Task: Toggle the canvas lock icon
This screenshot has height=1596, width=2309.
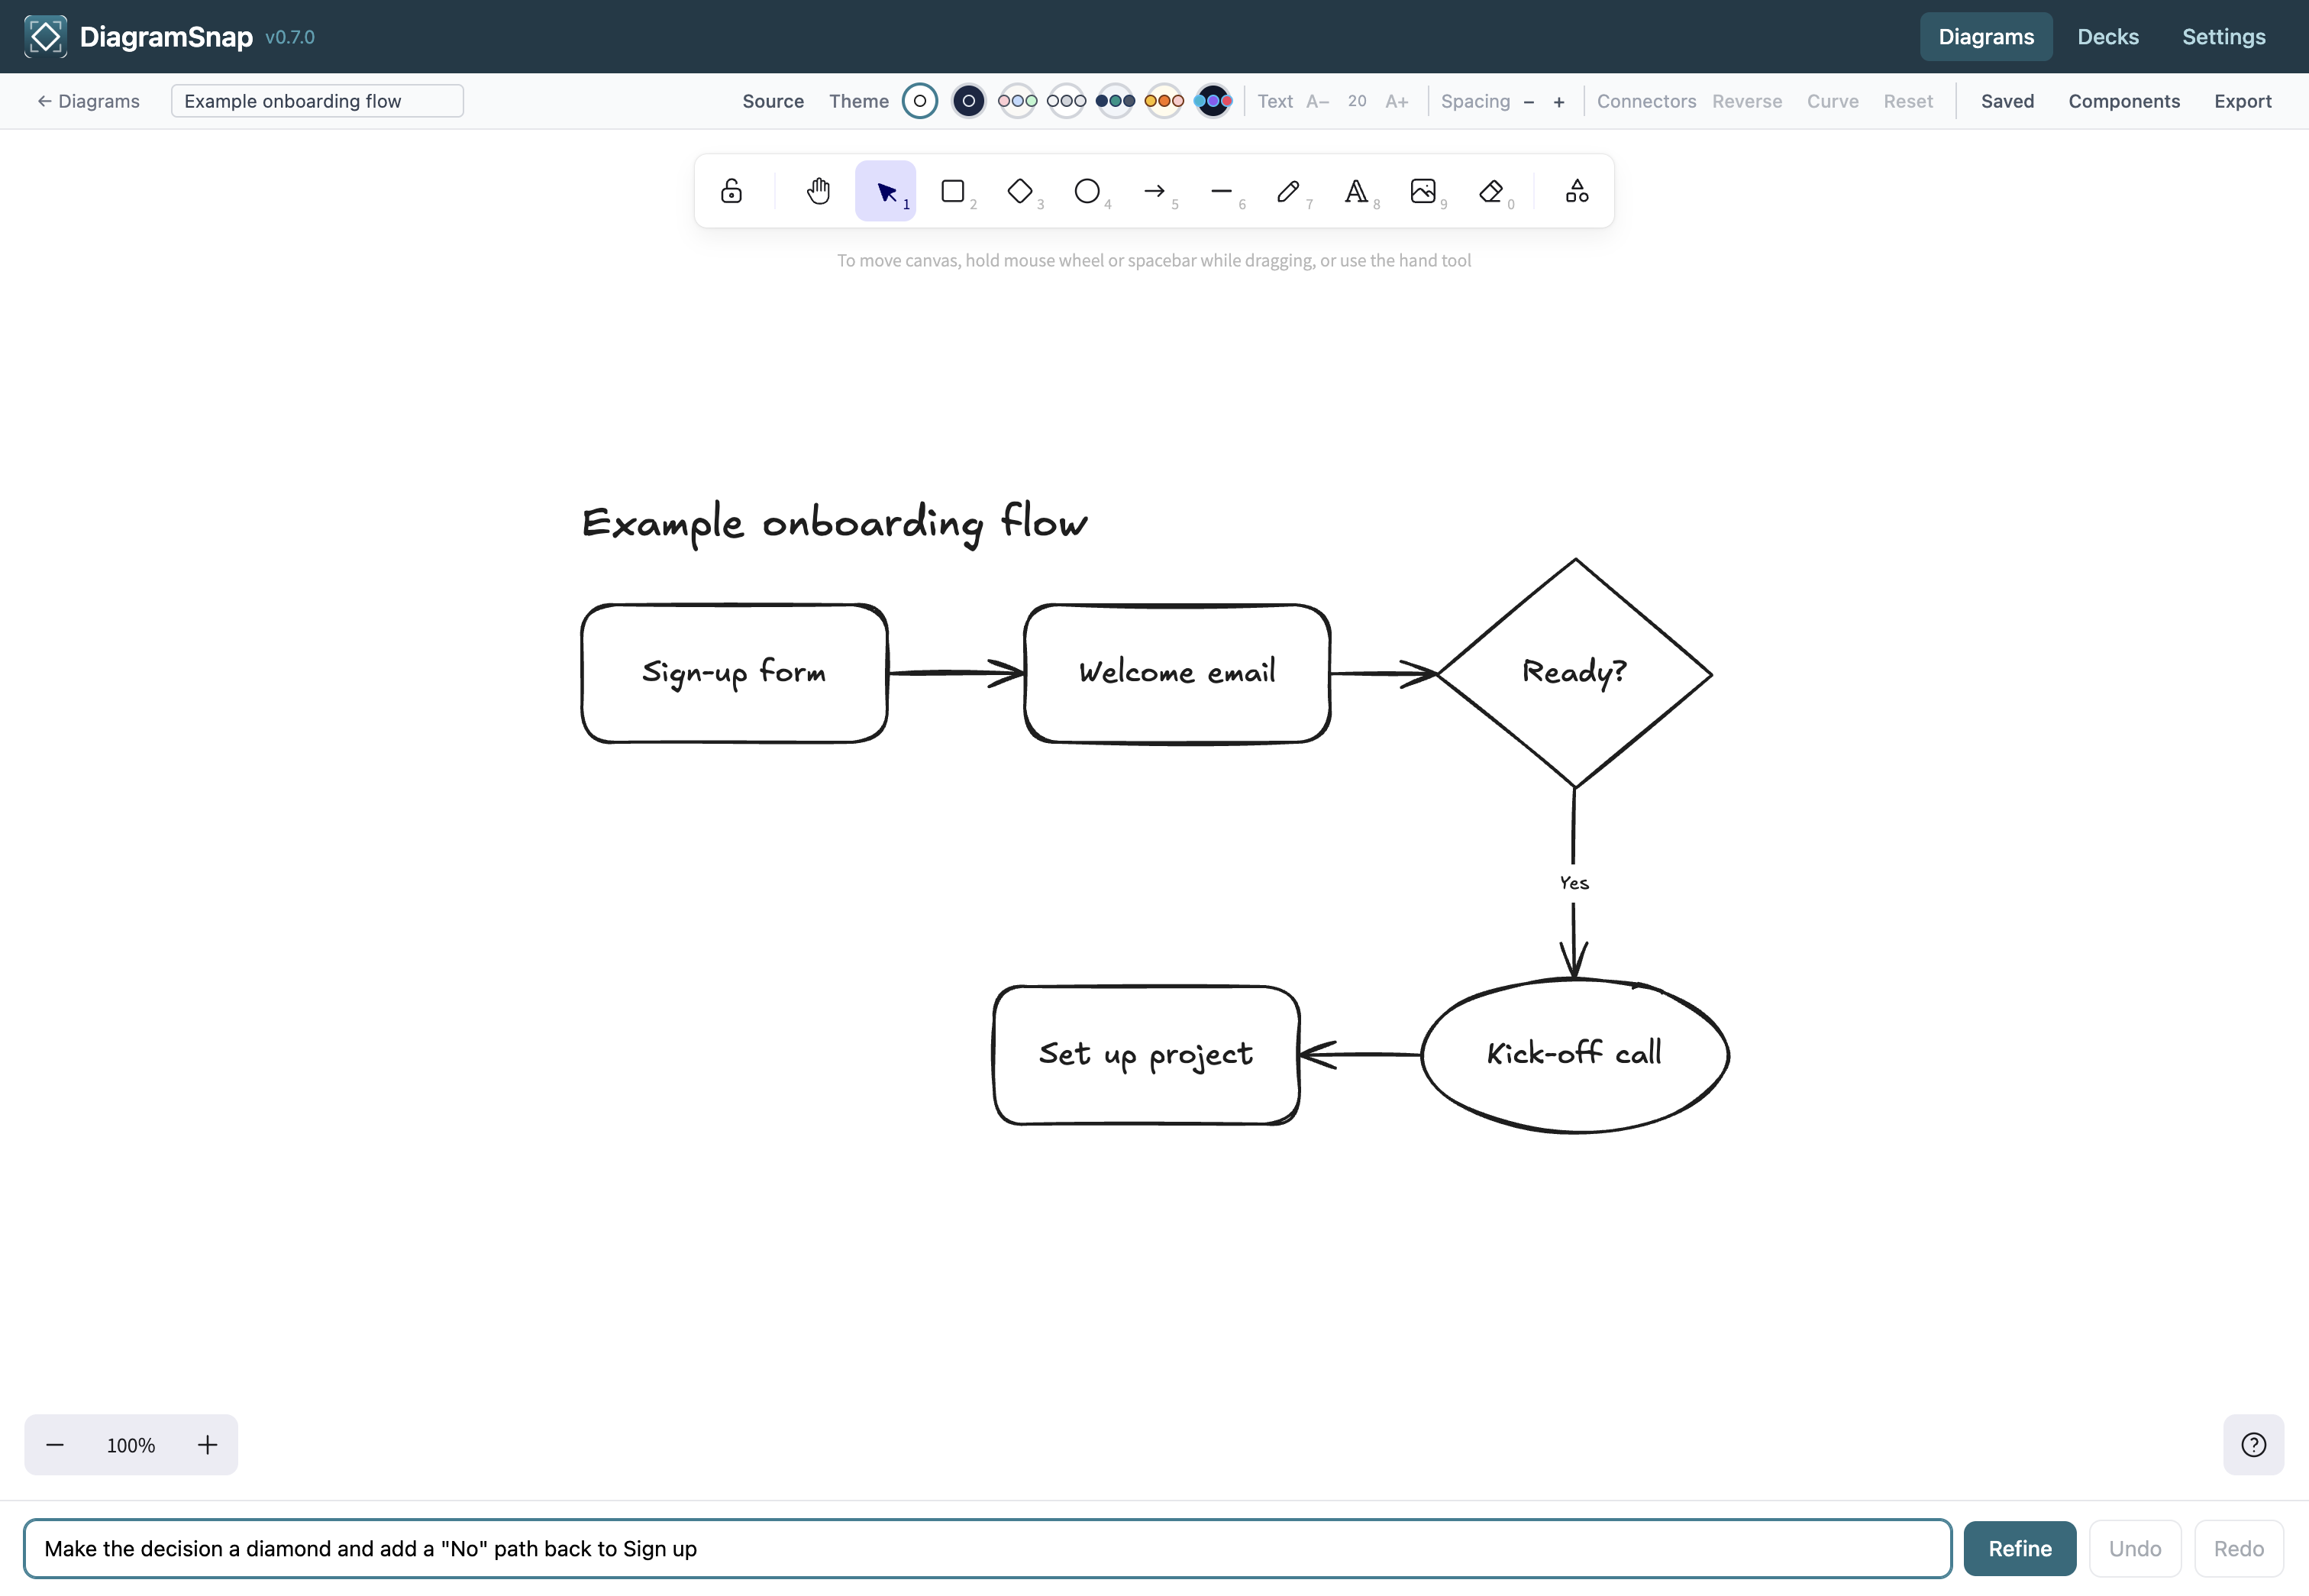Action: pos(731,191)
